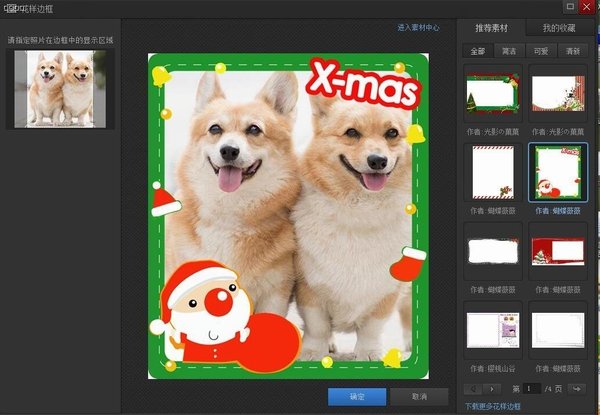Click the corgi photo display-area preview
This screenshot has height=415, width=600.
pyautogui.click(x=60, y=89)
